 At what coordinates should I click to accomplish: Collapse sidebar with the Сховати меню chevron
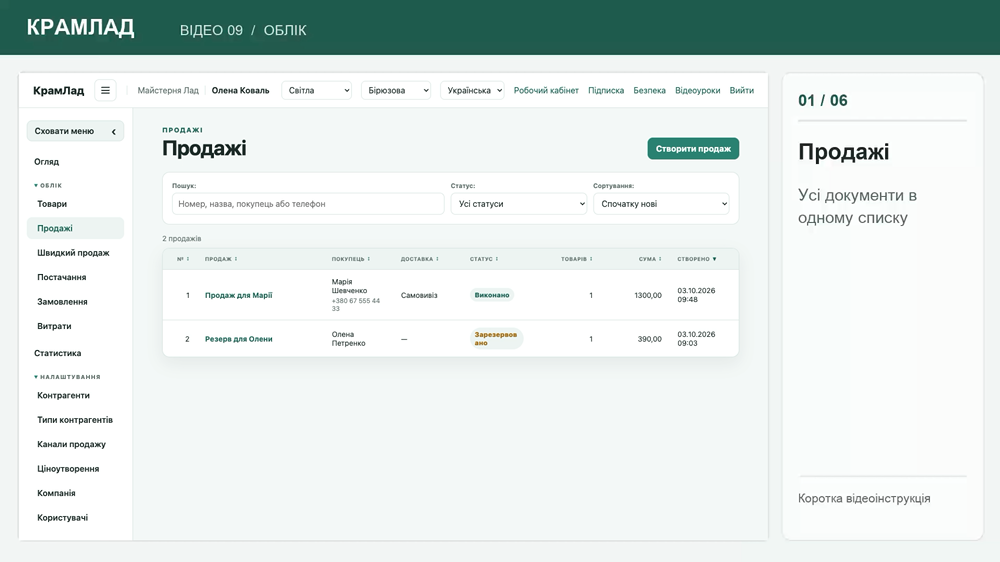(x=114, y=131)
